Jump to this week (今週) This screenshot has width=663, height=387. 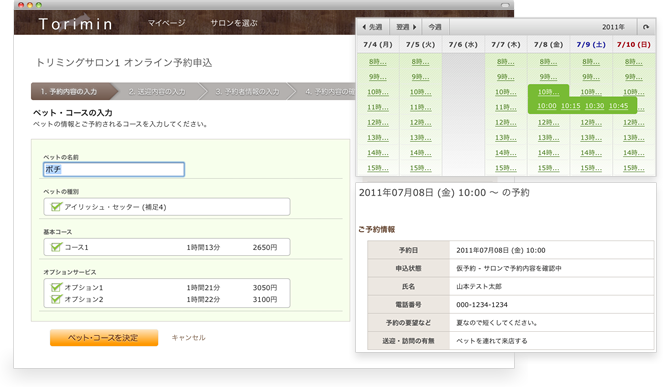point(435,27)
